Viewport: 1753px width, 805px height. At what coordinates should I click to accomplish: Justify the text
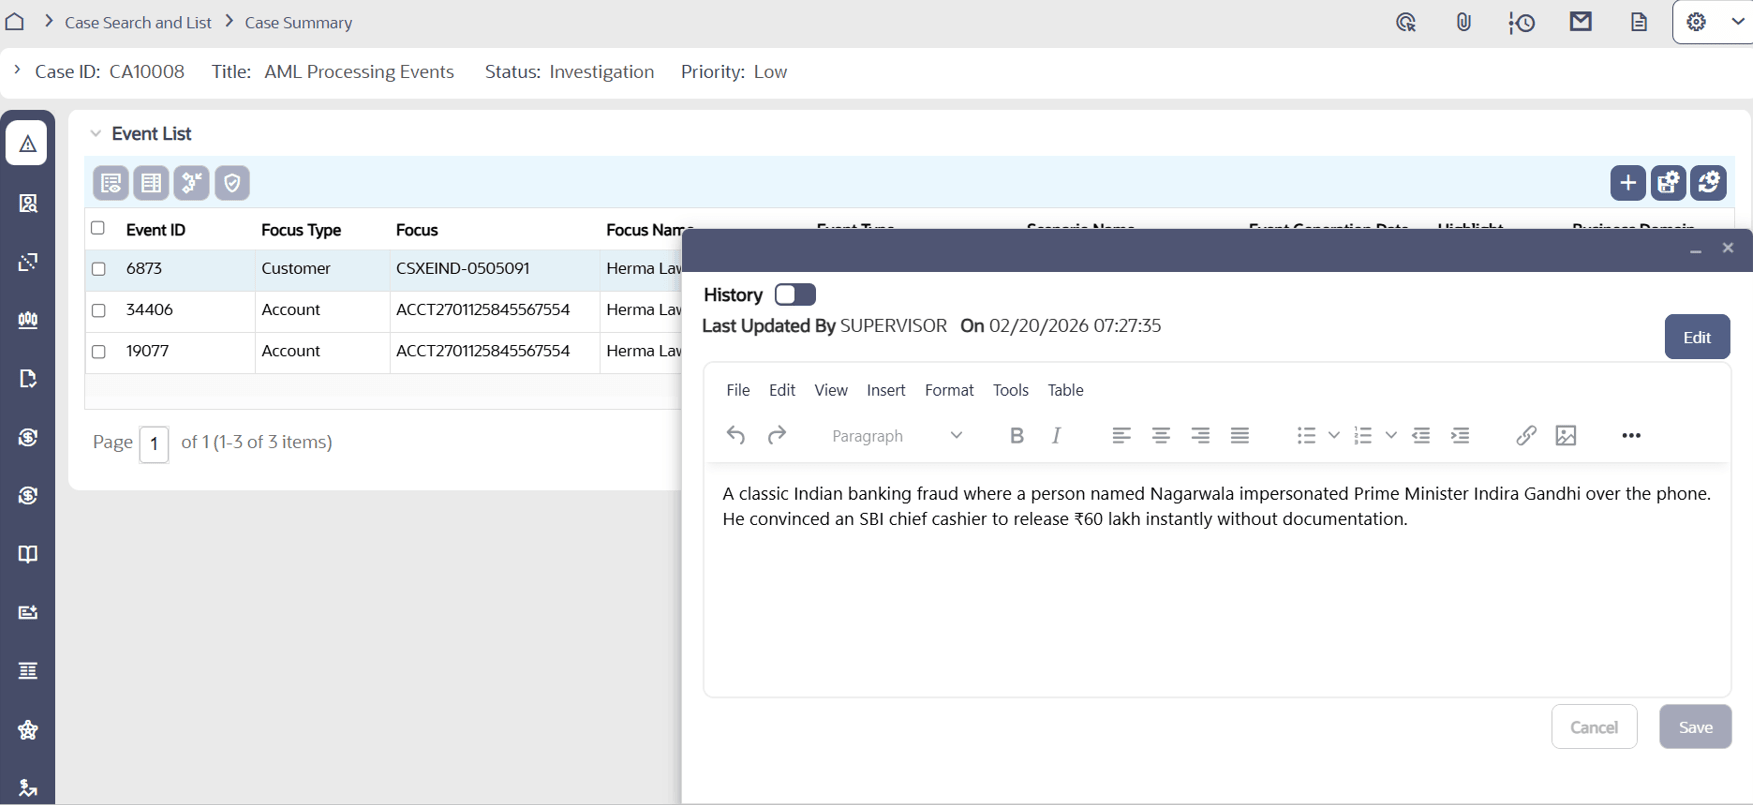pos(1240,435)
